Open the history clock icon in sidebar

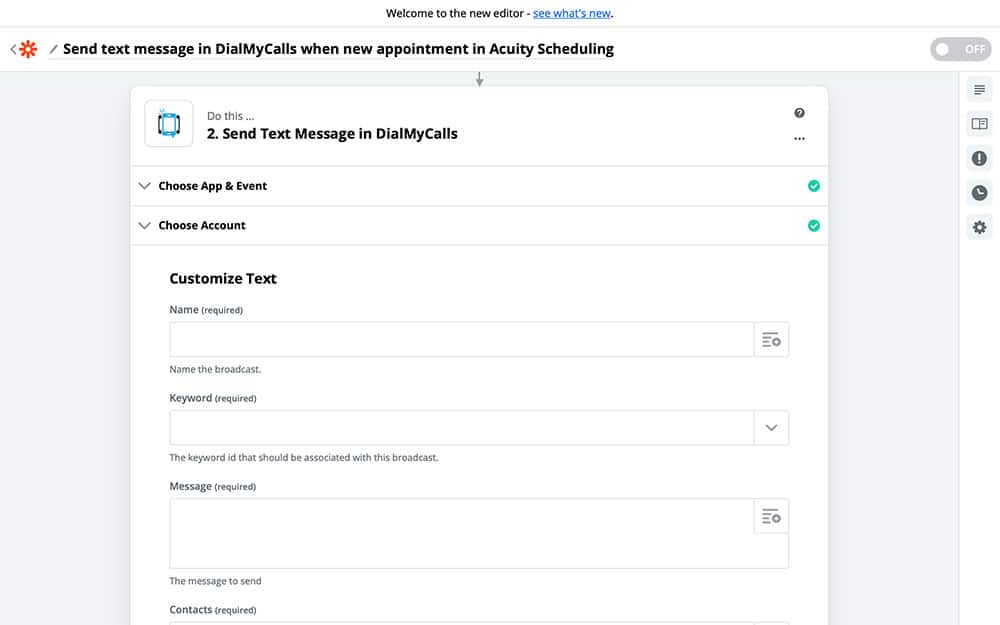(979, 193)
